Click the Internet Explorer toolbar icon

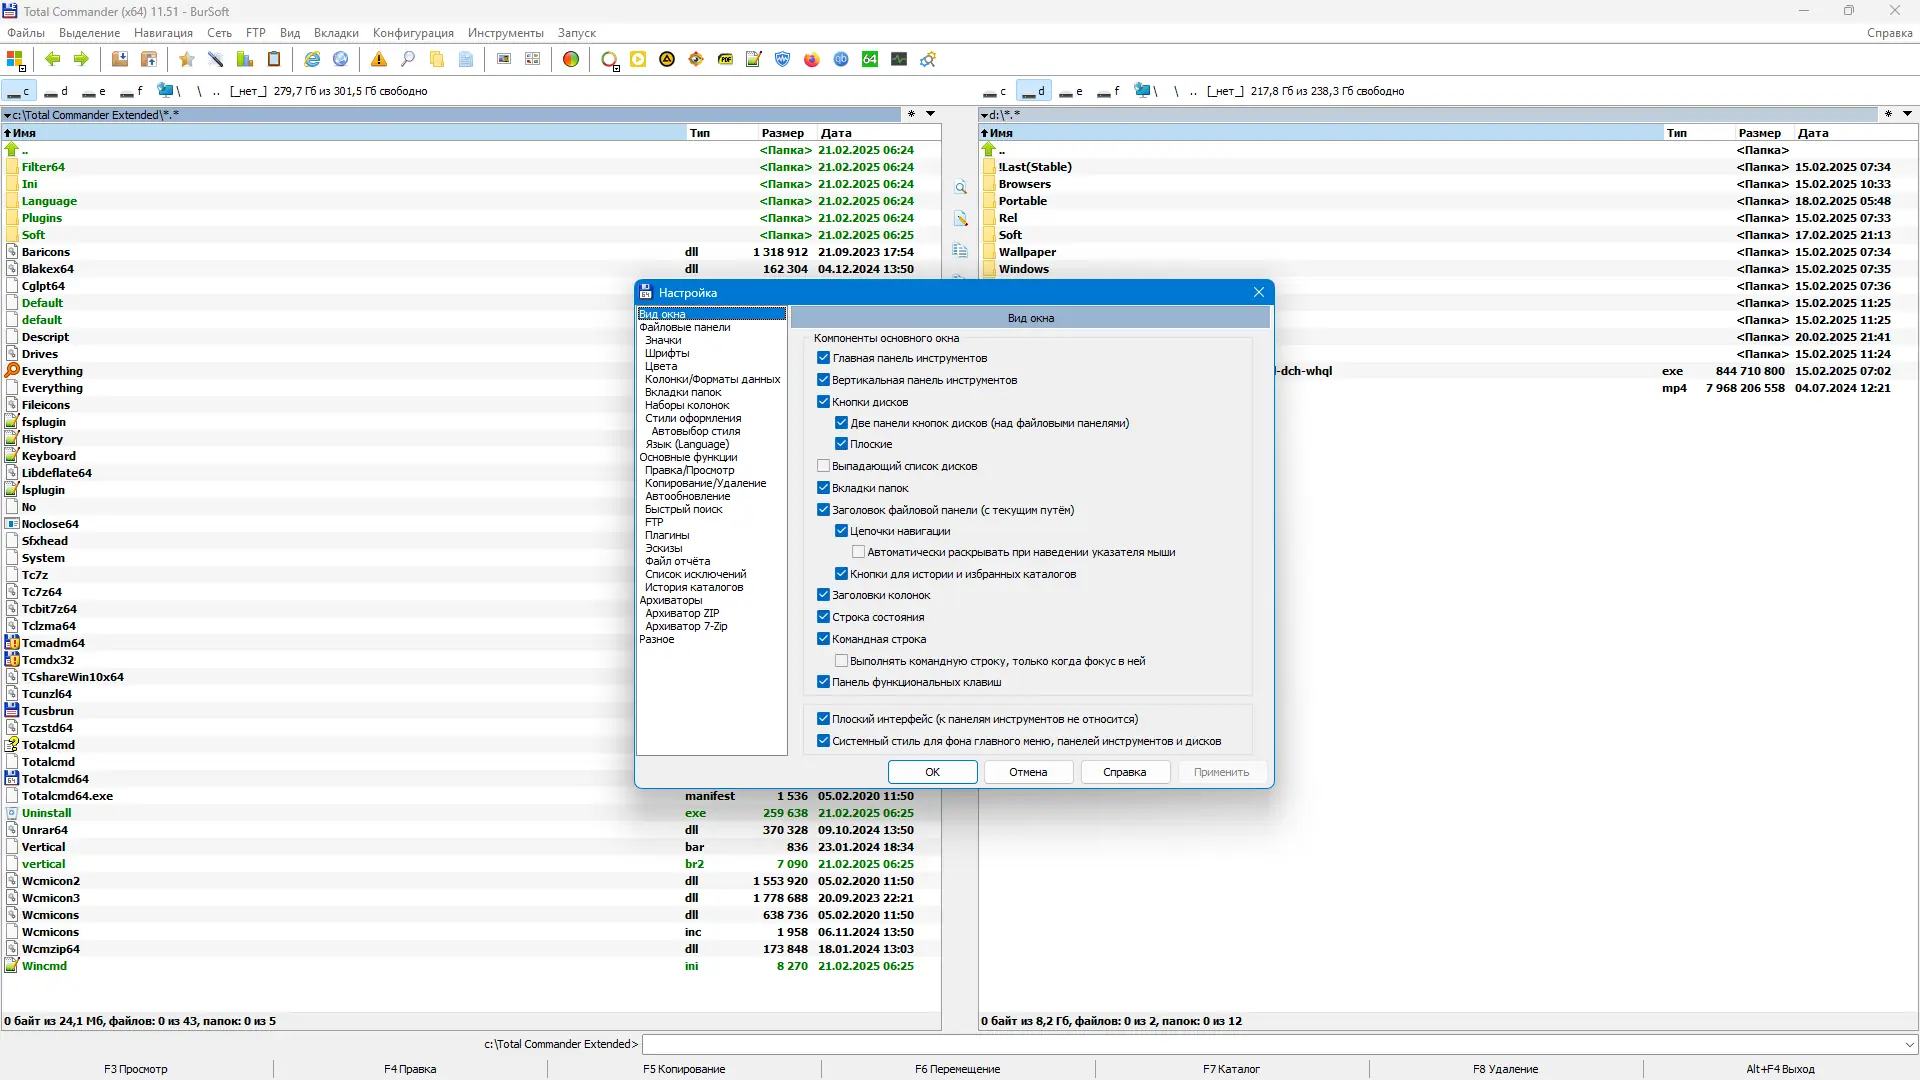[312, 59]
